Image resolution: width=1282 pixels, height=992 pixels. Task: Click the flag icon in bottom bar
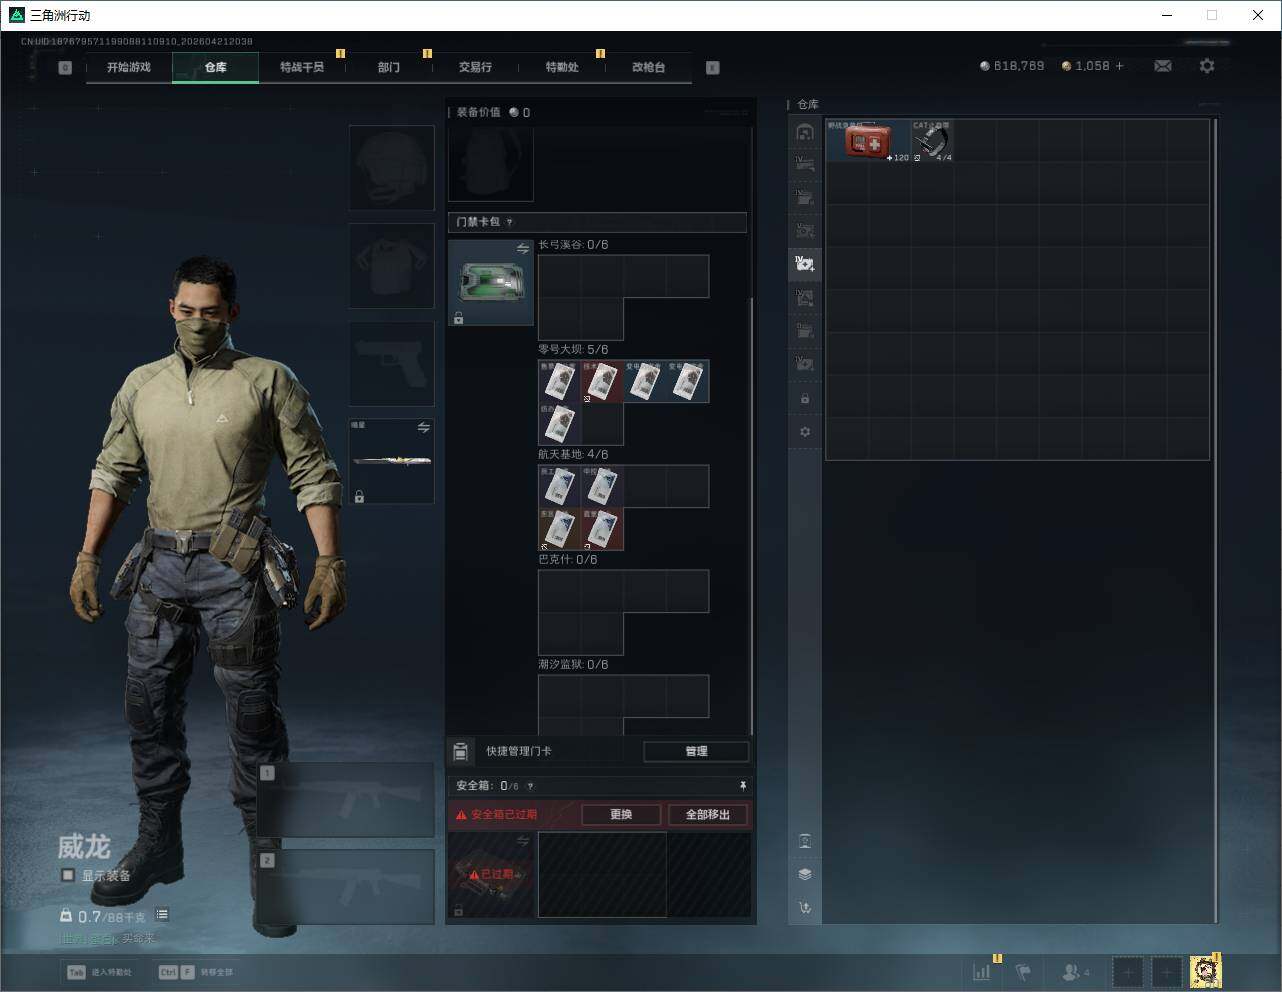point(1023,972)
